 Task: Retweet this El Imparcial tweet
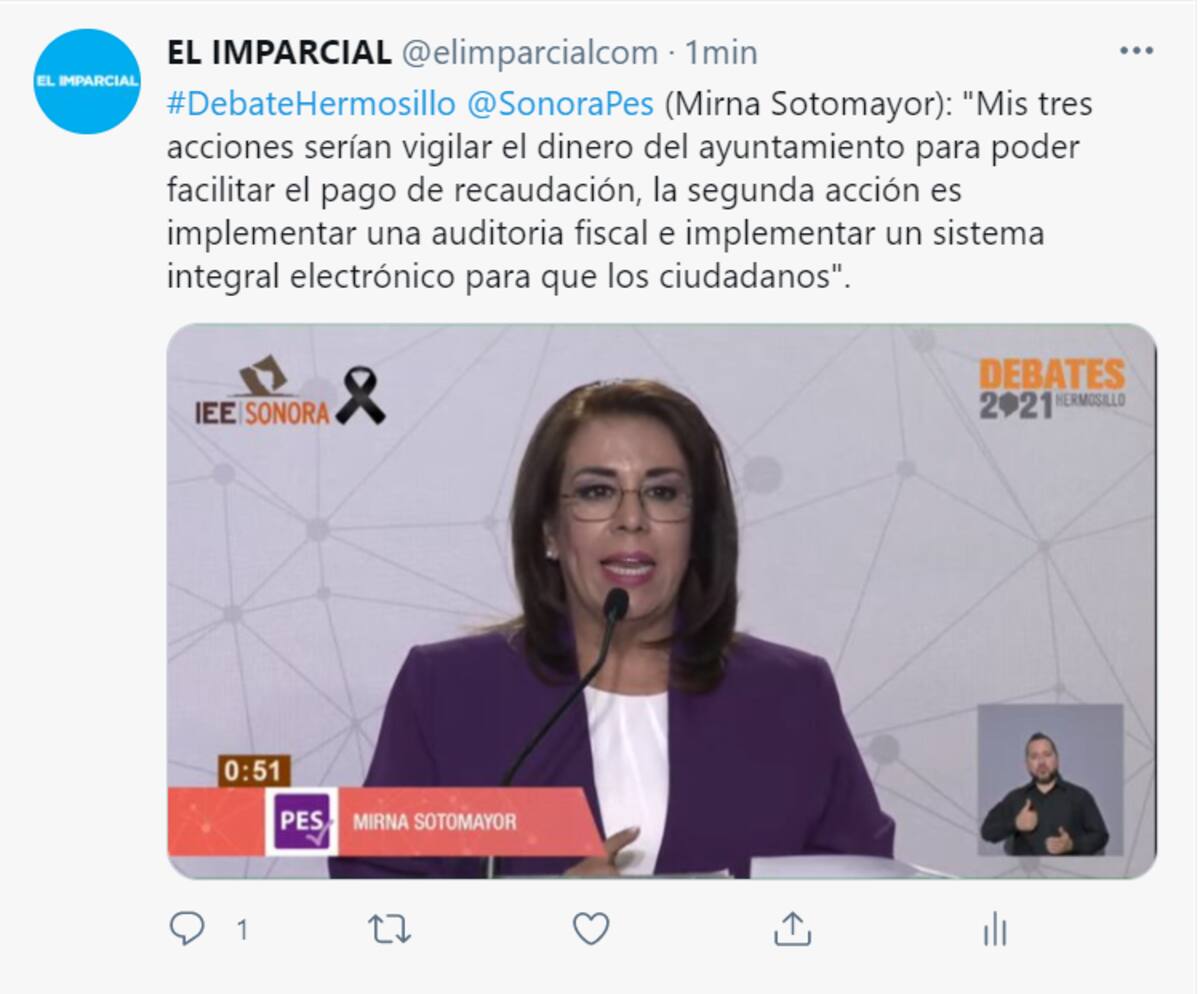coord(389,930)
